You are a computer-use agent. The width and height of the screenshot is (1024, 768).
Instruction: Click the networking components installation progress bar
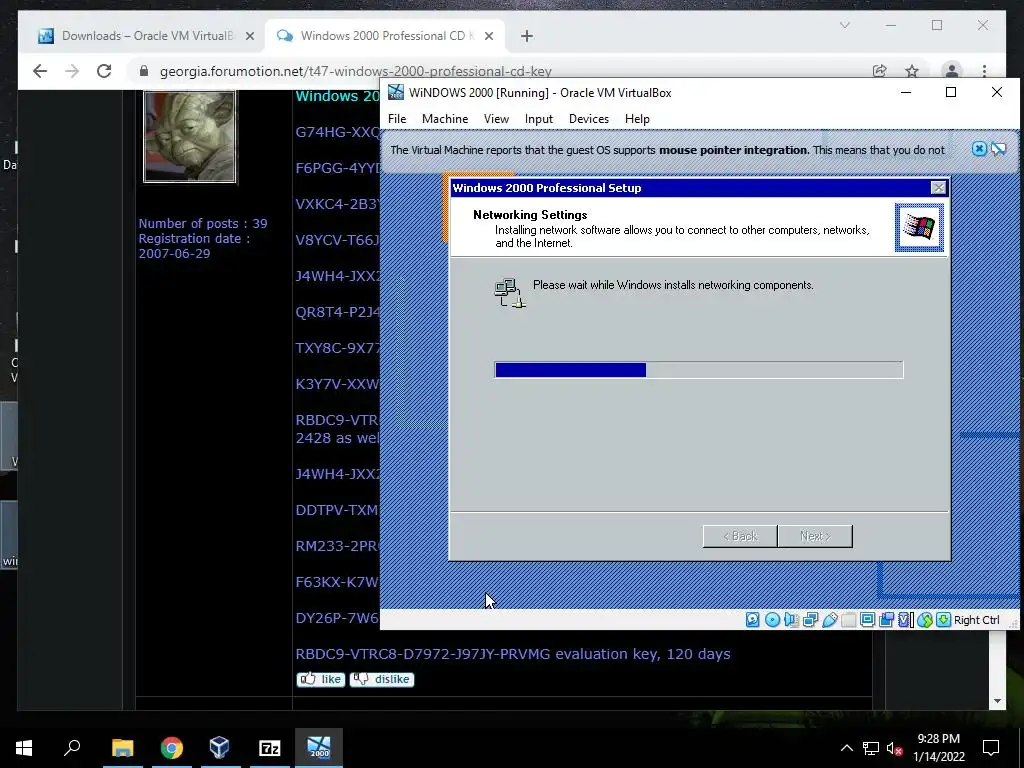699,370
